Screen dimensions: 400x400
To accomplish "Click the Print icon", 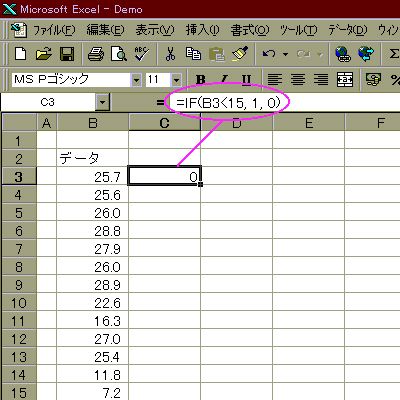I will click(x=96, y=54).
